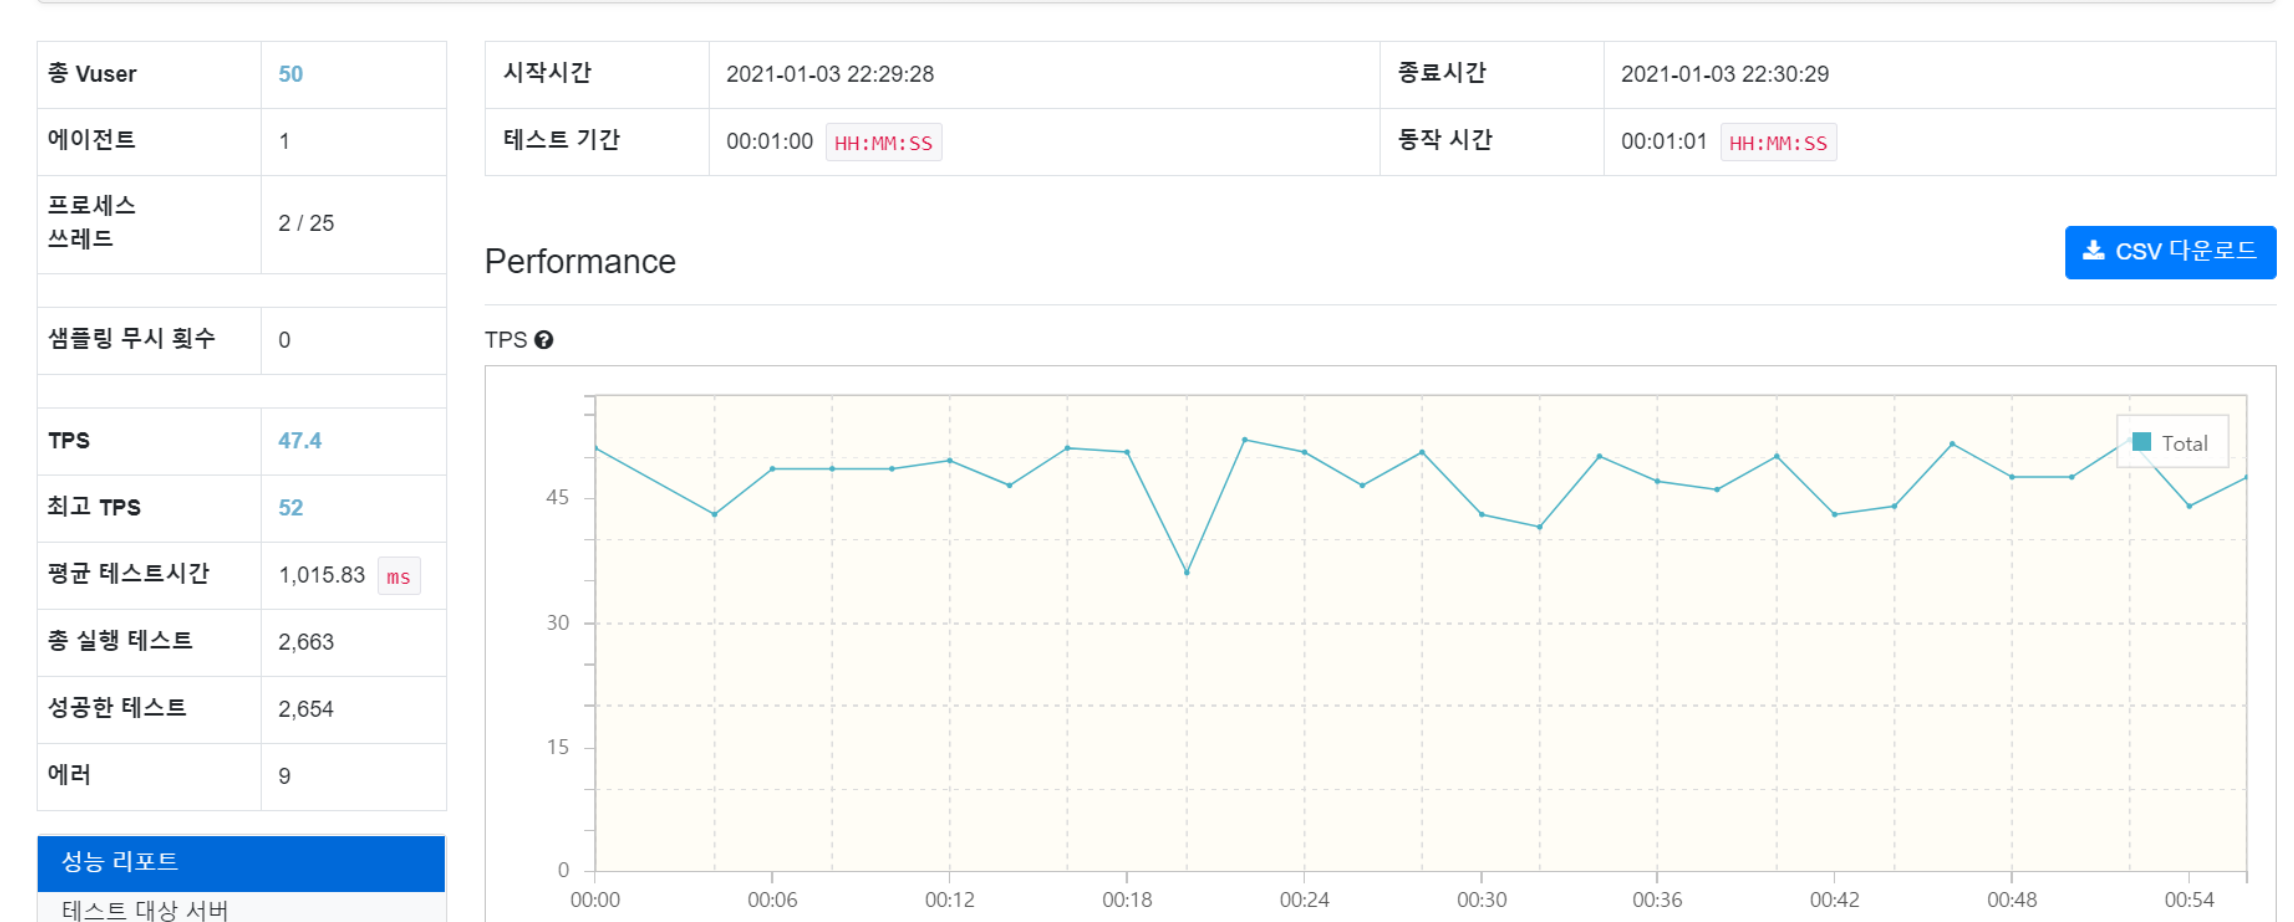Image resolution: width=2294 pixels, height=922 pixels.
Task: Expand the 테스트 대상 서버 section
Action: (144, 910)
